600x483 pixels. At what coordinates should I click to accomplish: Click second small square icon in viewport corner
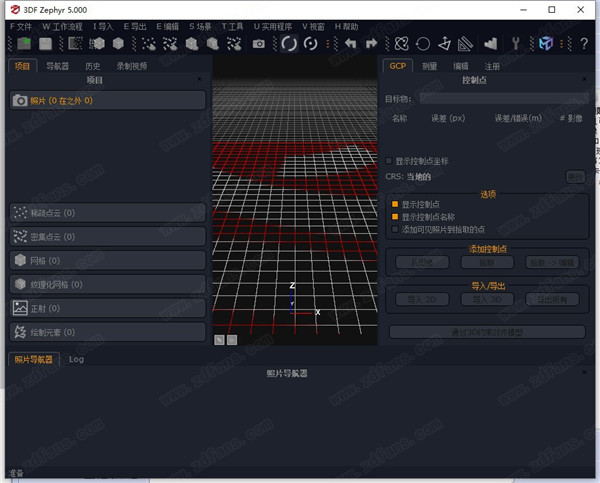coord(232,340)
